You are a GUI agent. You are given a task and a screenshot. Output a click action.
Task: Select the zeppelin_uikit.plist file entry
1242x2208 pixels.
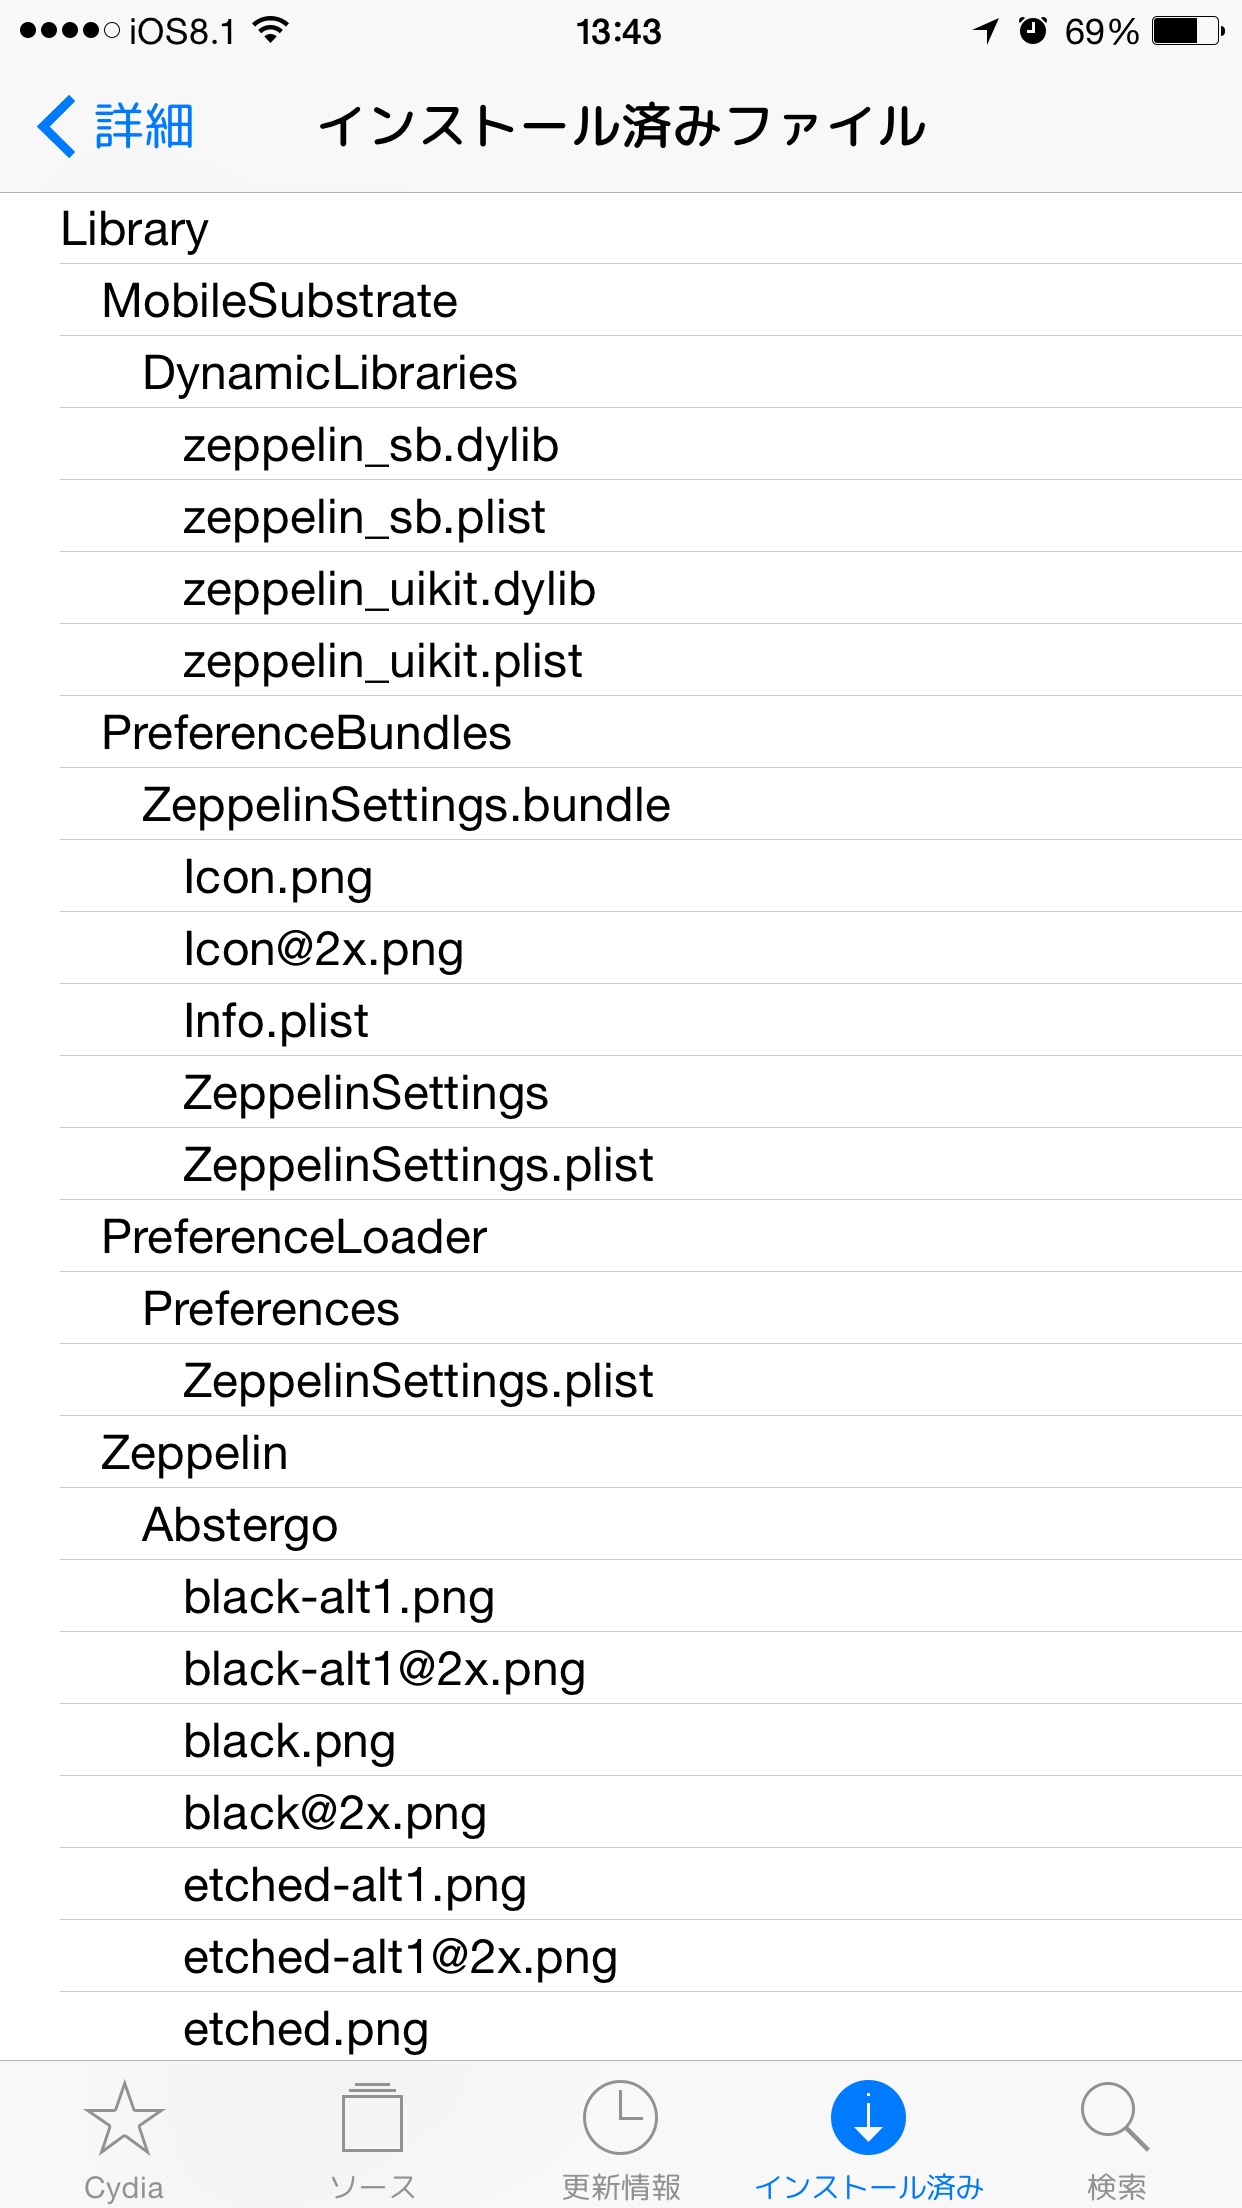tap(651, 661)
